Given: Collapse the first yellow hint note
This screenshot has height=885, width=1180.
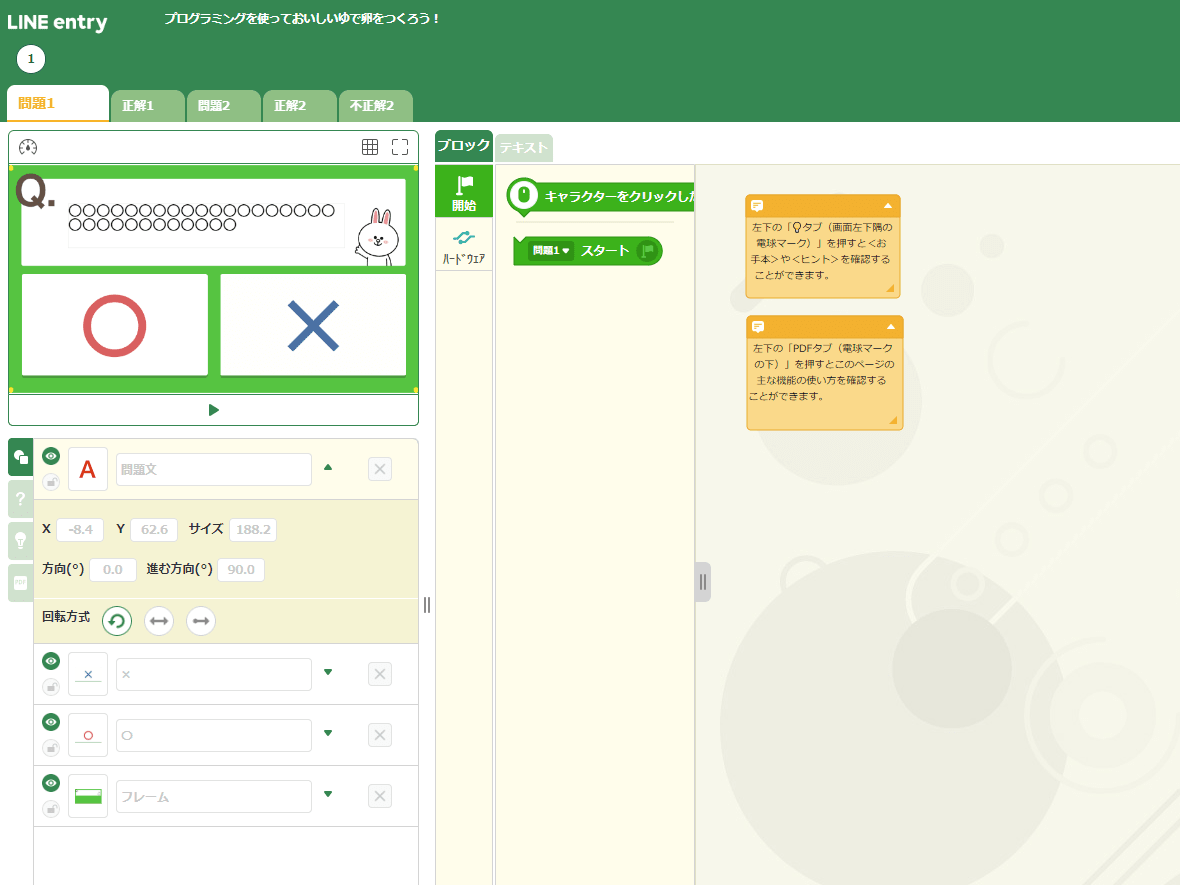Looking at the screenshot, I should pyautogui.click(x=888, y=205).
